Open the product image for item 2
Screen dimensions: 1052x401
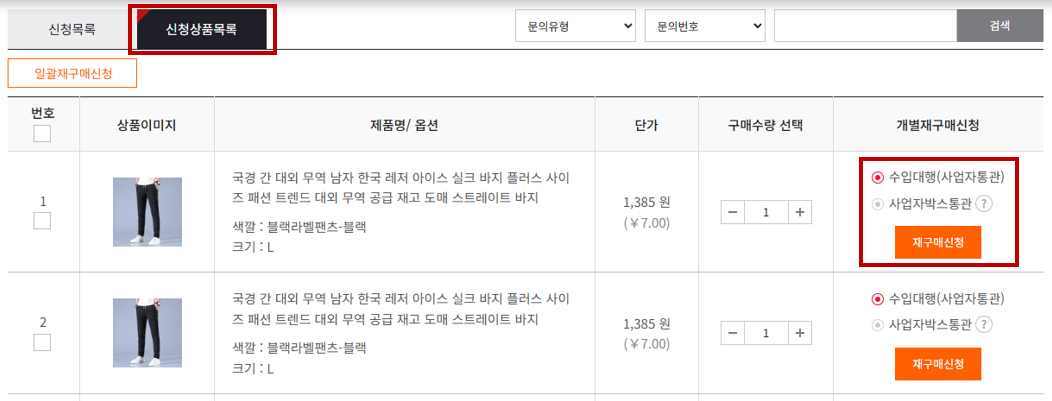click(x=147, y=333)
